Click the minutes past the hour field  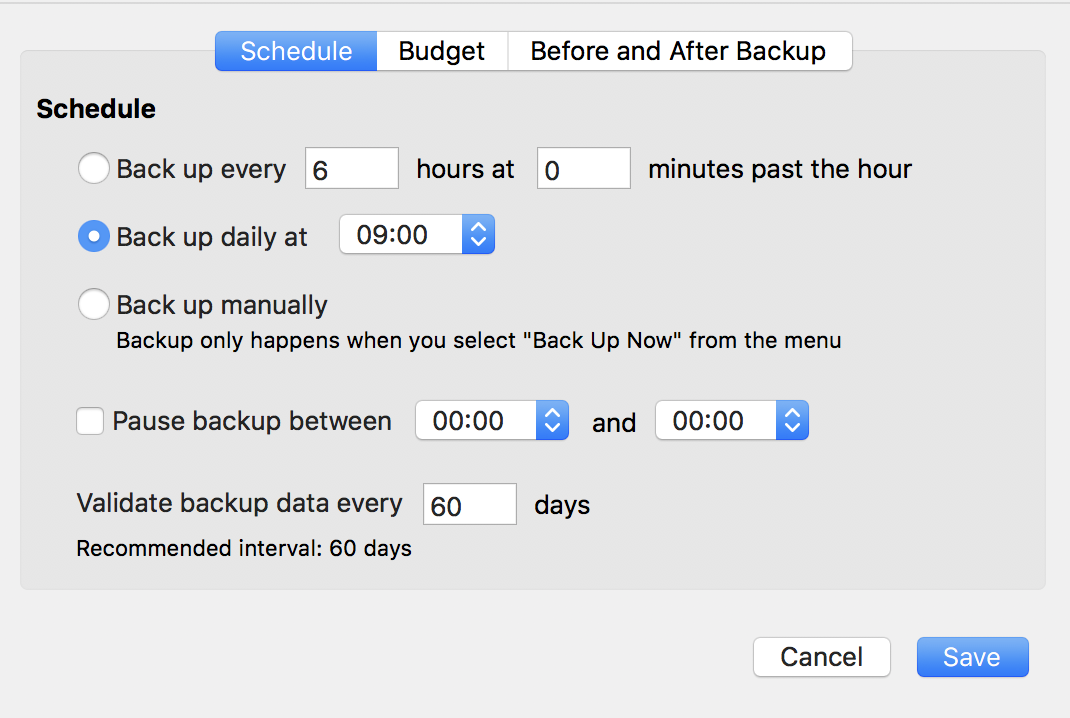pyautogui.click(x=584, y=169)
